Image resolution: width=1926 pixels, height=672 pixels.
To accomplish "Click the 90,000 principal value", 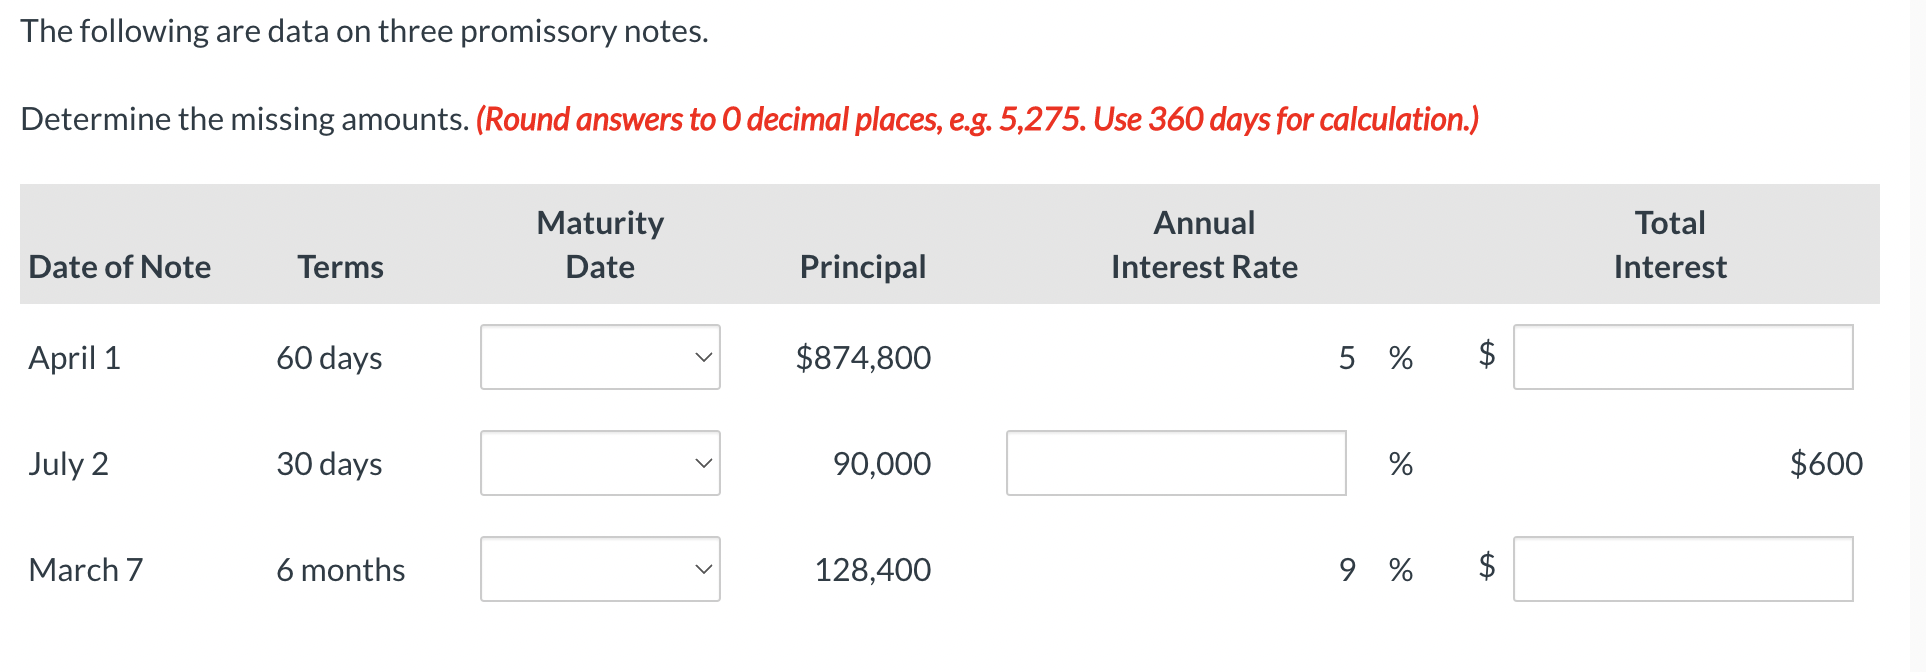I will (882, 463).
